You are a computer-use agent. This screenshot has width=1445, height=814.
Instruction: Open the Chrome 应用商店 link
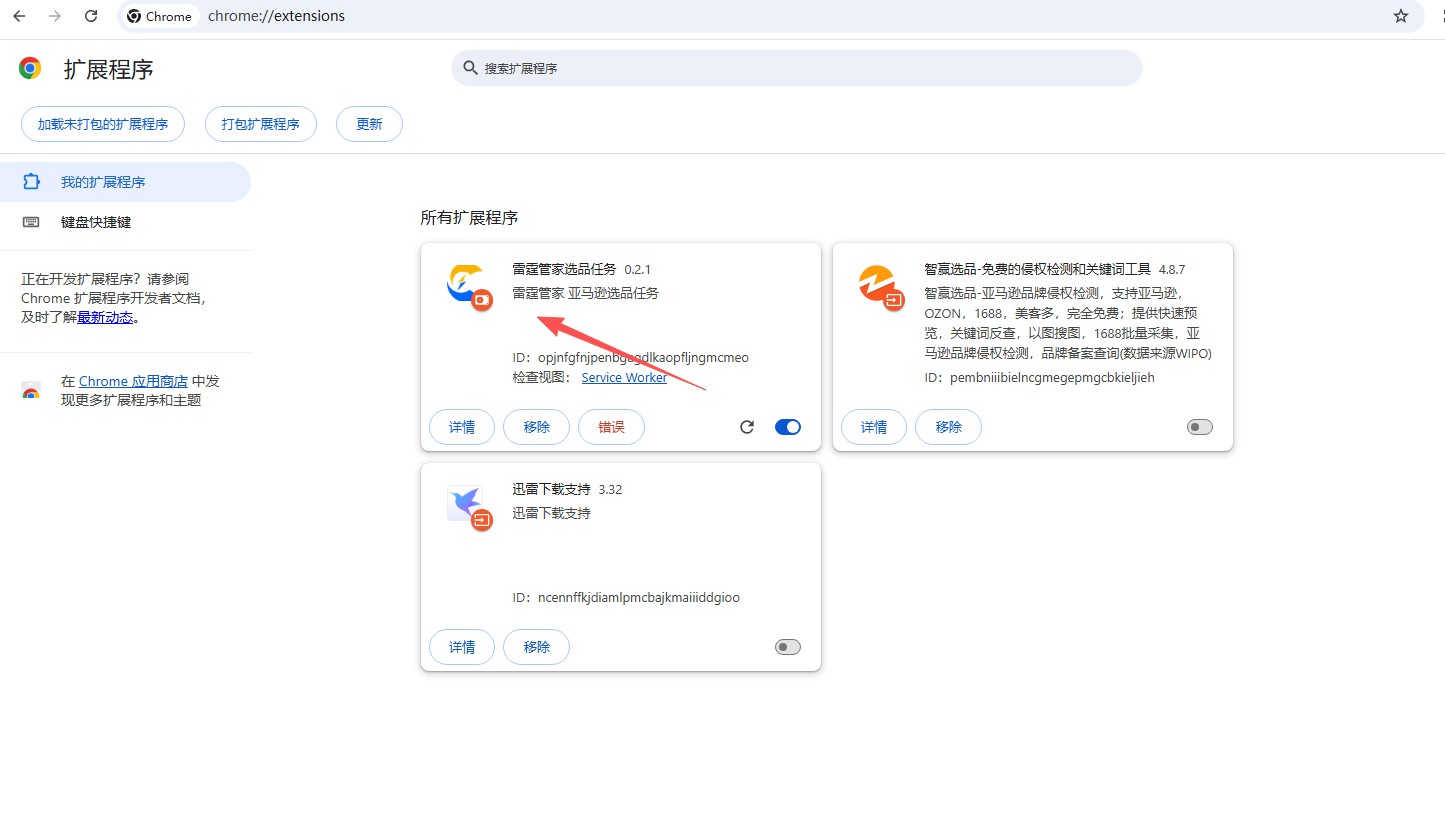tap(133, 381)
